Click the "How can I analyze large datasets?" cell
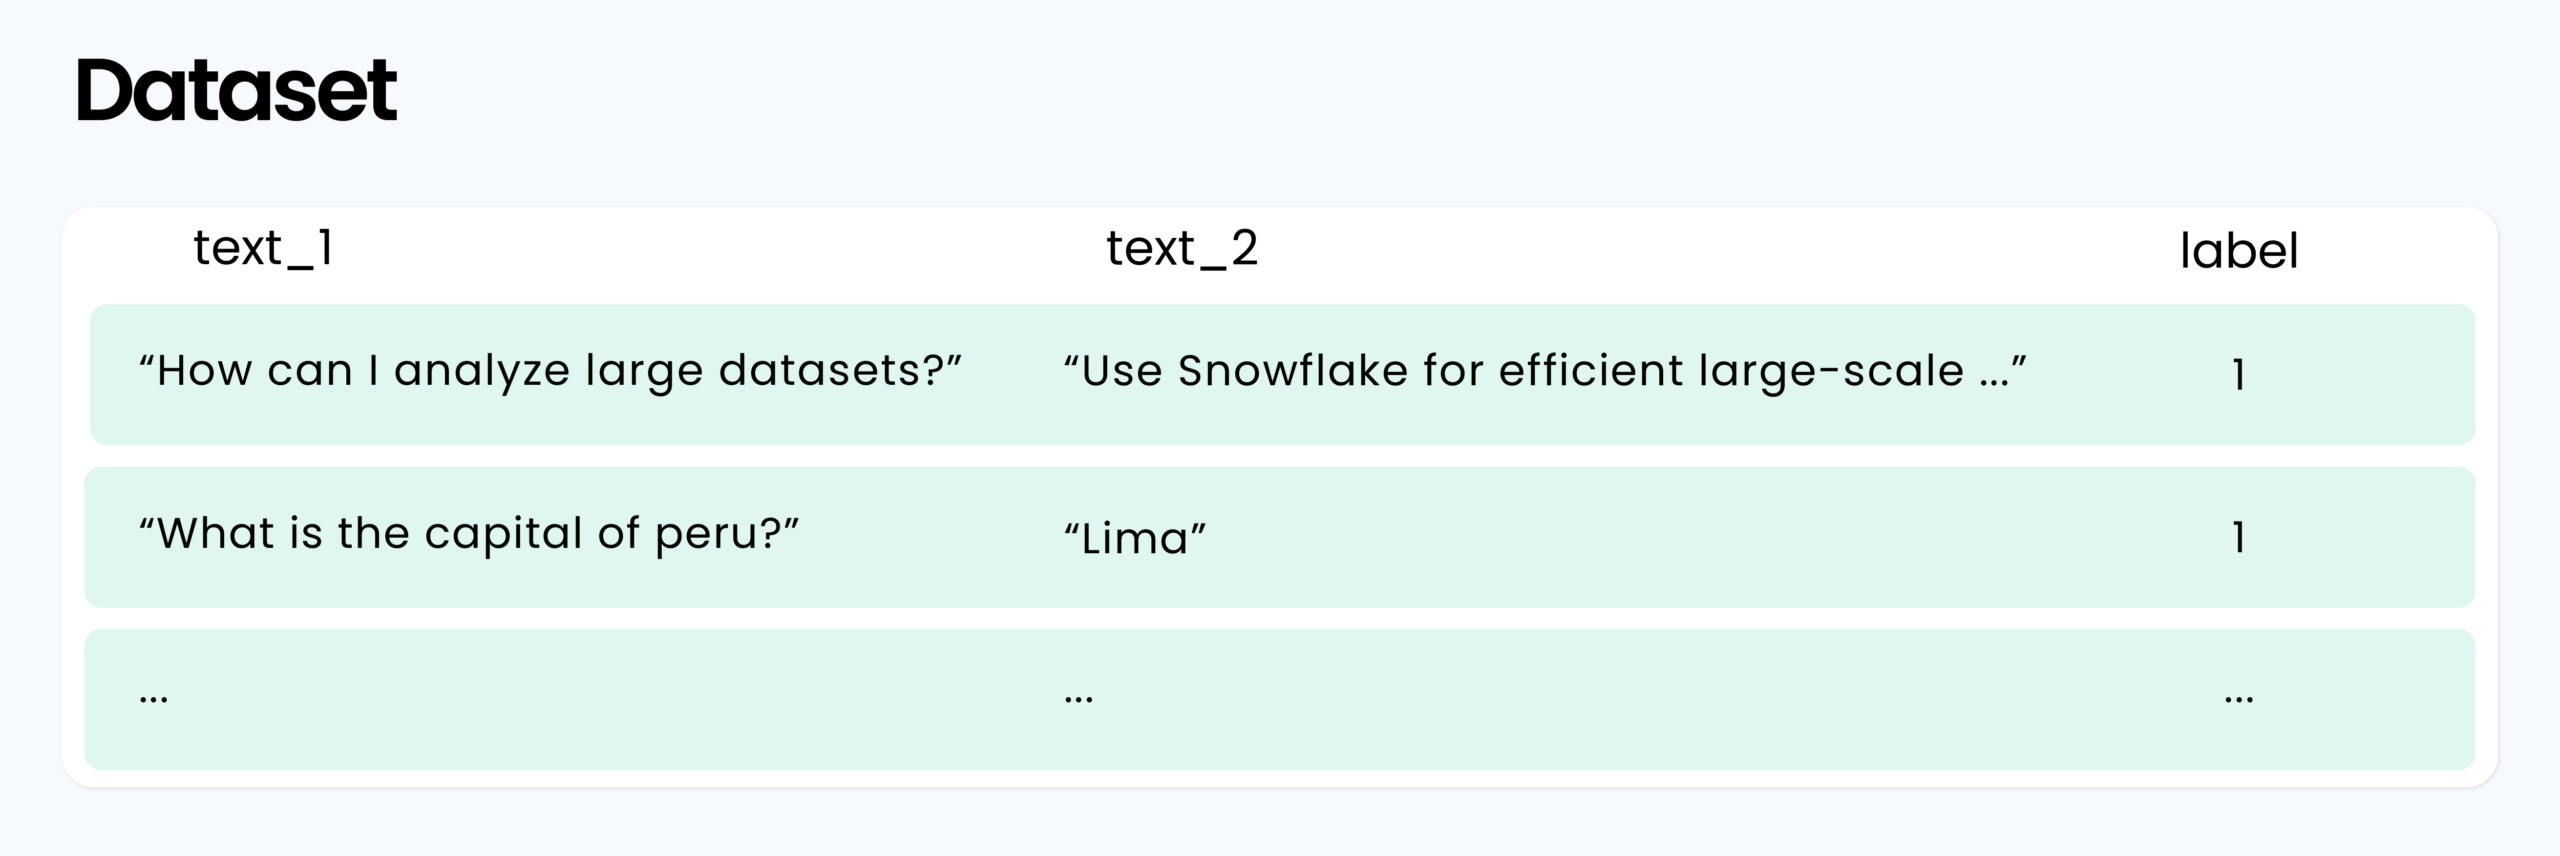 pos(550,371)
